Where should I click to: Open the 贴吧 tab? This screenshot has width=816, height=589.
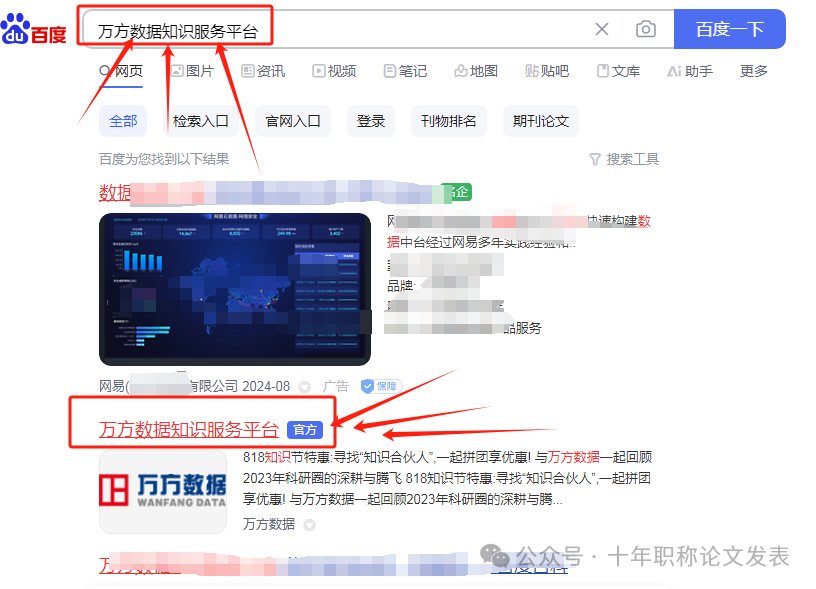547,71
